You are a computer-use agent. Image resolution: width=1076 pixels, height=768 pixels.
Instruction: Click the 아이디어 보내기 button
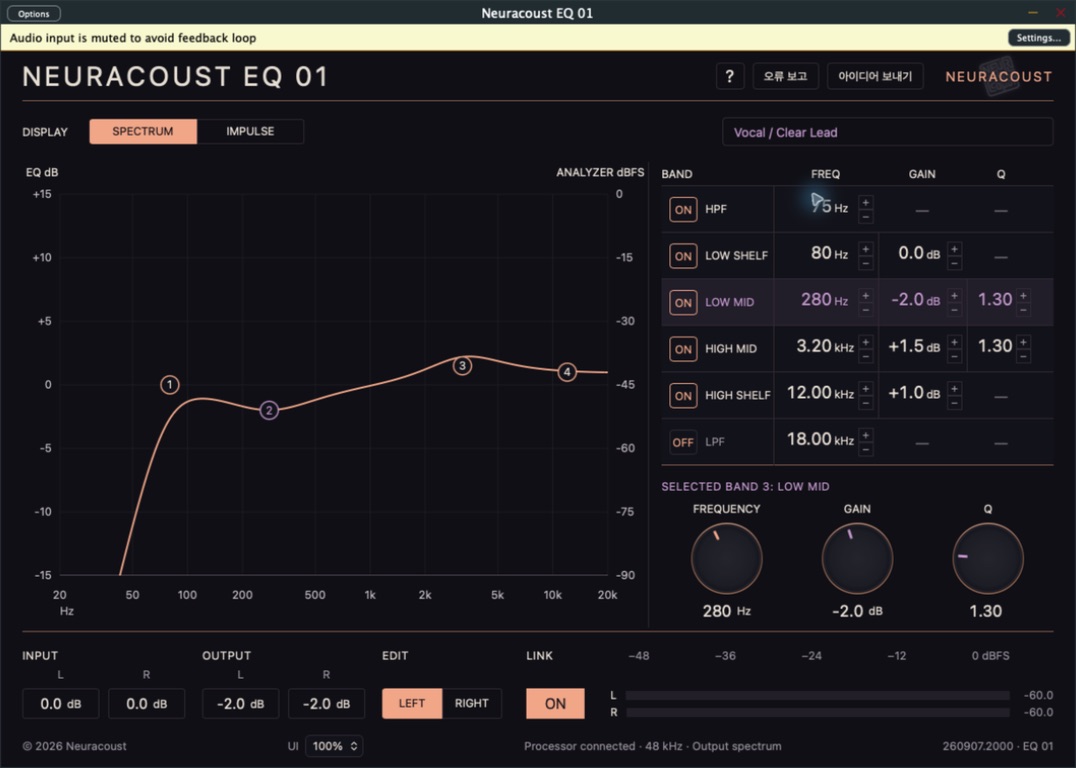pos(875,76)
